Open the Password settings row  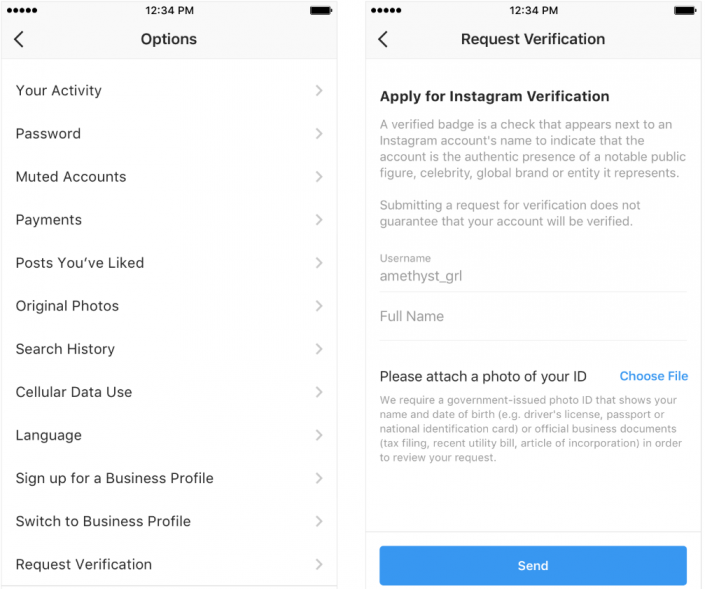pyautogui.click(x=48, y=133)
